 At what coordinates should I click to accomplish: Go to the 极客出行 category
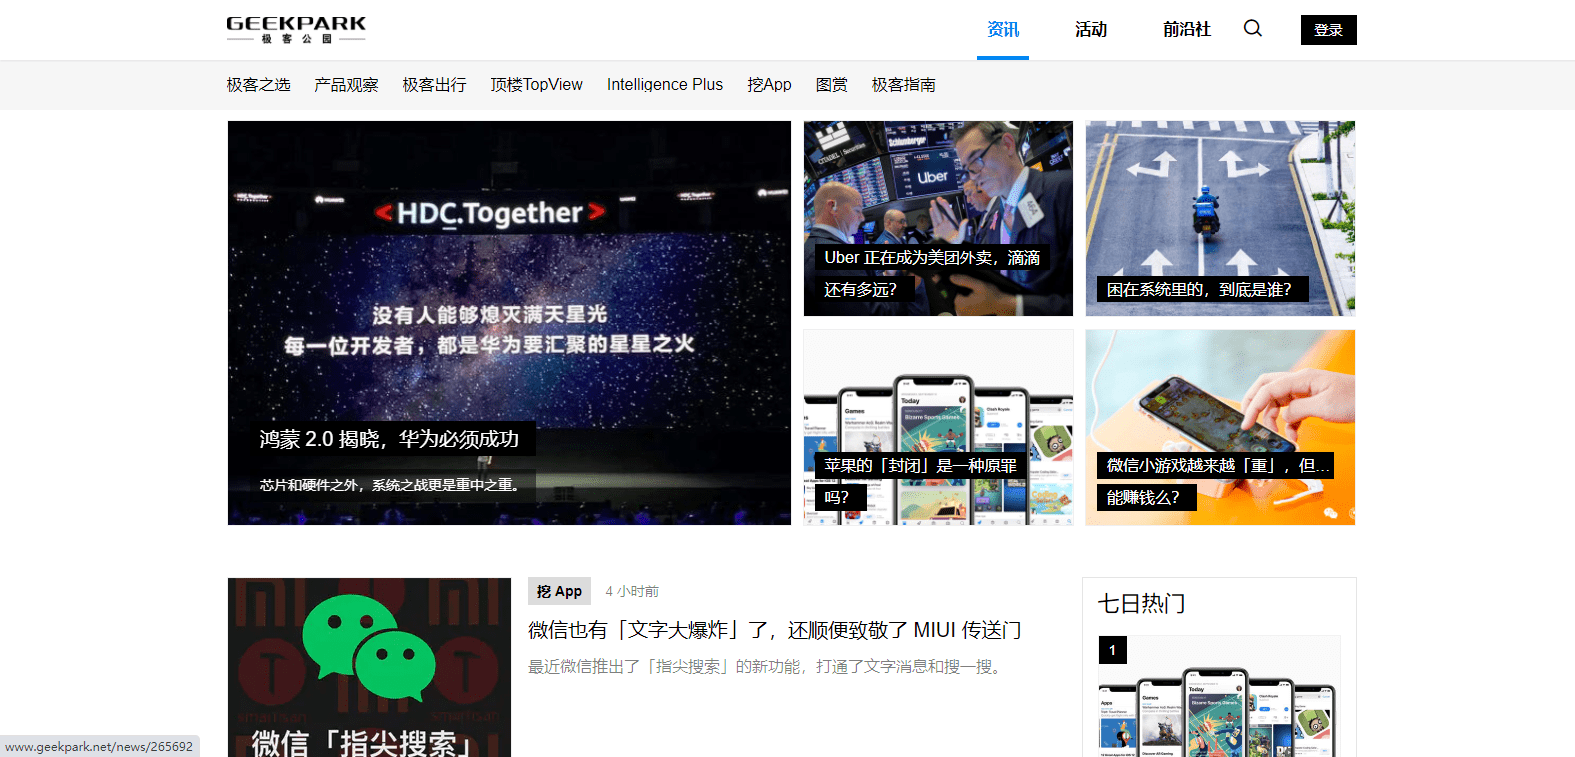click(x=434, y=85)
